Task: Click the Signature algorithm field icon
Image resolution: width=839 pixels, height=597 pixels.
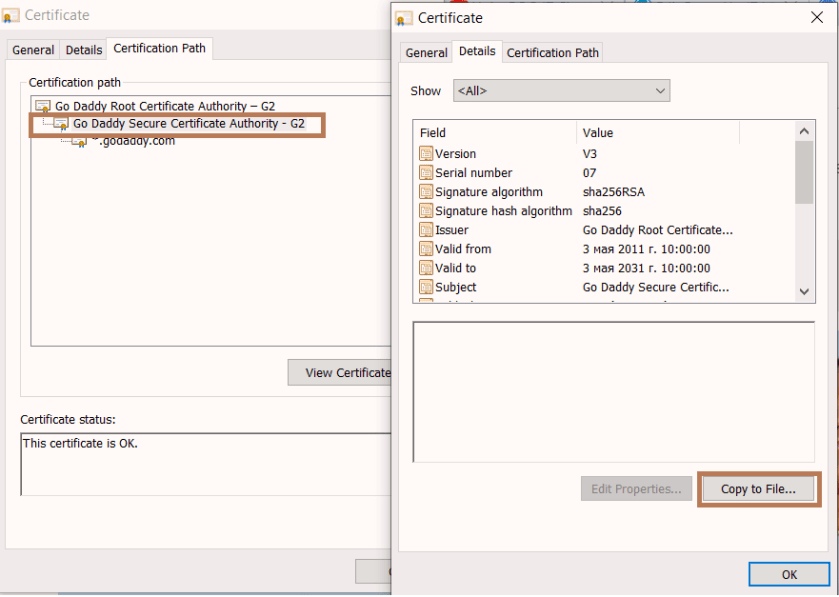Action: (424, 191)
